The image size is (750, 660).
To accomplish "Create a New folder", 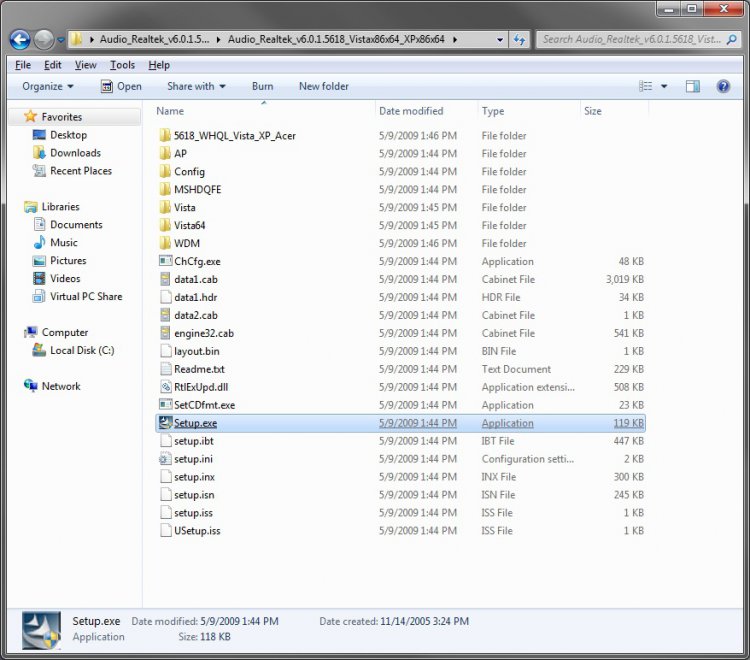I will (324, 87).
